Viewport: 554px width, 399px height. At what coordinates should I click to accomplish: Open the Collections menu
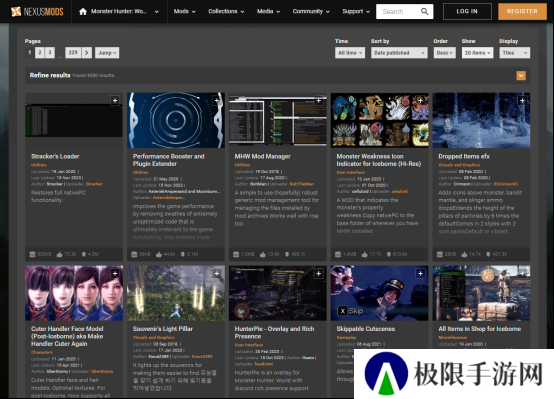pyautogui.click(x=226, y=11)
